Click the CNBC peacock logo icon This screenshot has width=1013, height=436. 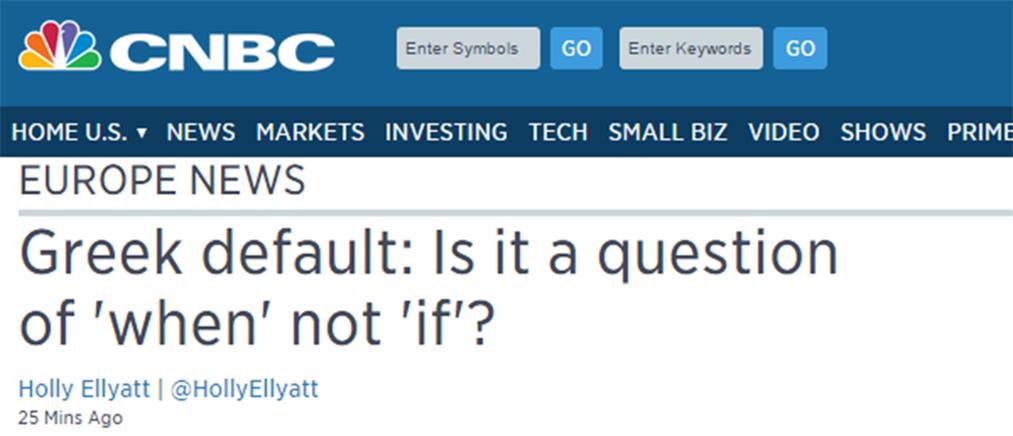tap(59, 47)
